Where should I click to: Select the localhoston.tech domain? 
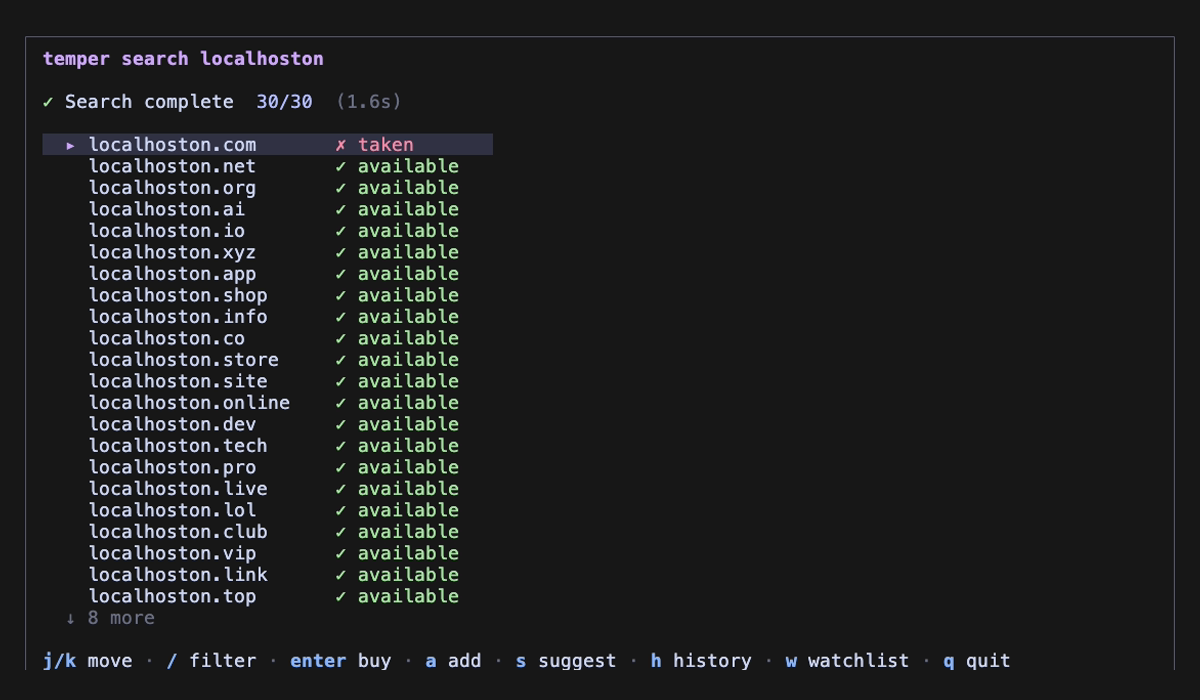coord(178,446)
